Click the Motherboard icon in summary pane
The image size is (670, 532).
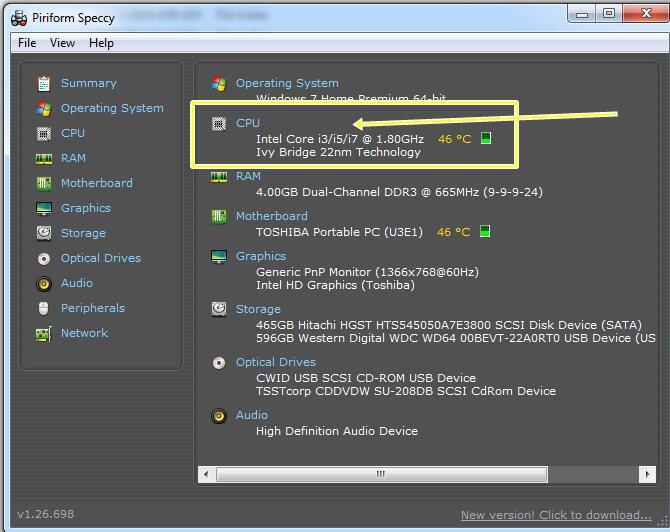click(219, 216)
